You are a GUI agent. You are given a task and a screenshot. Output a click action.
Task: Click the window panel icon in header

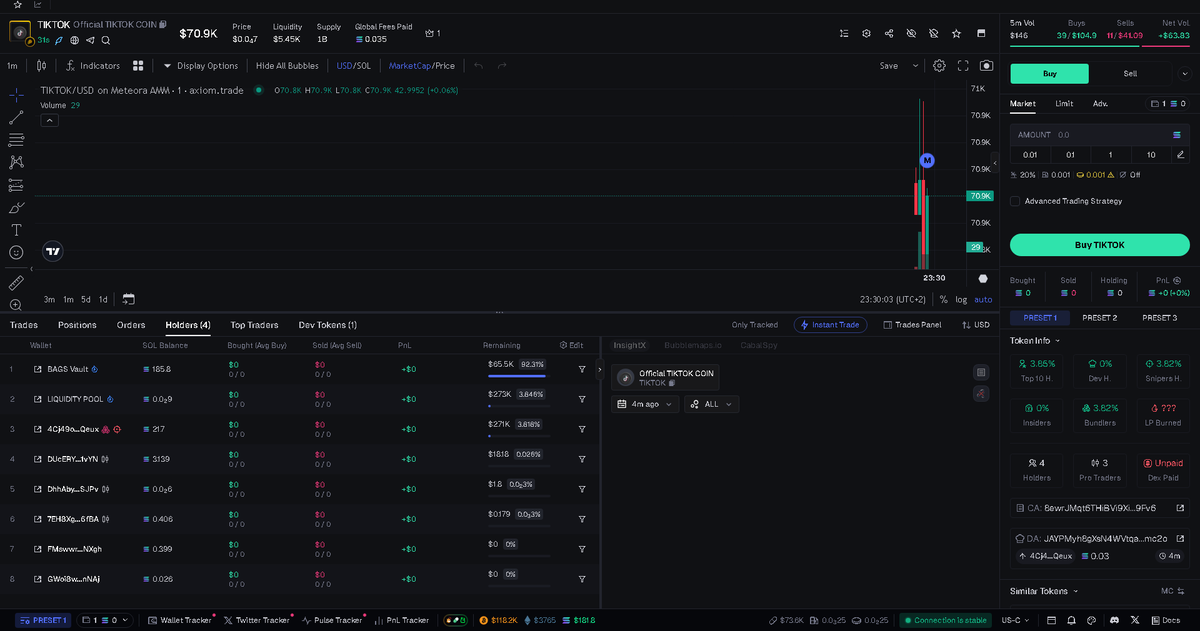click(x=979, y=33)
